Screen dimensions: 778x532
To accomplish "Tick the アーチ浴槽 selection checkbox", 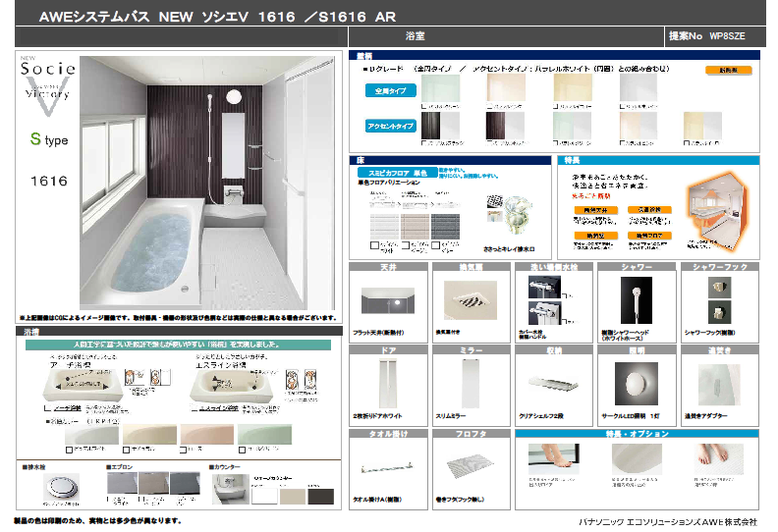I will click(x=48, y=408).
